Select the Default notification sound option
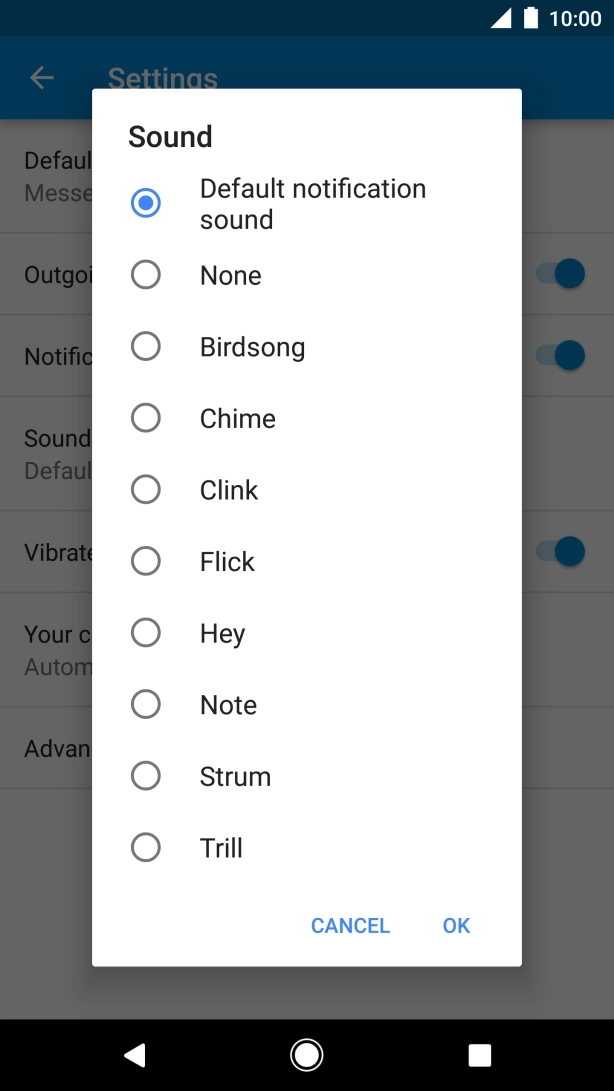 146,202
